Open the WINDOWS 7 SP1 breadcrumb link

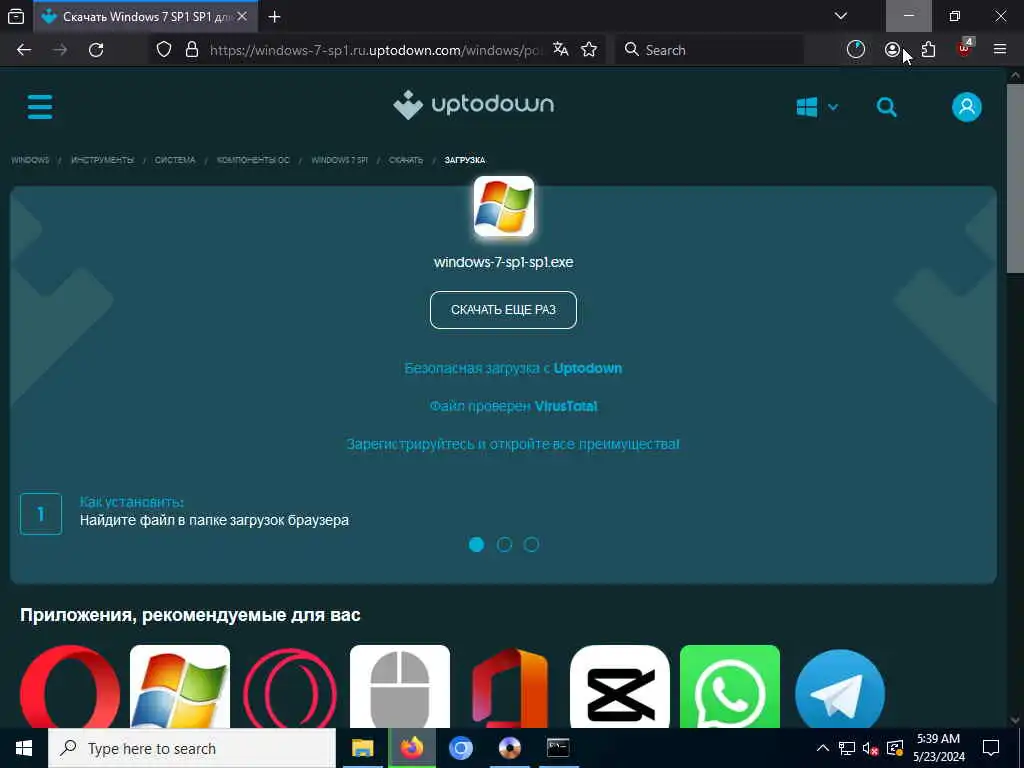click(340, 160)
